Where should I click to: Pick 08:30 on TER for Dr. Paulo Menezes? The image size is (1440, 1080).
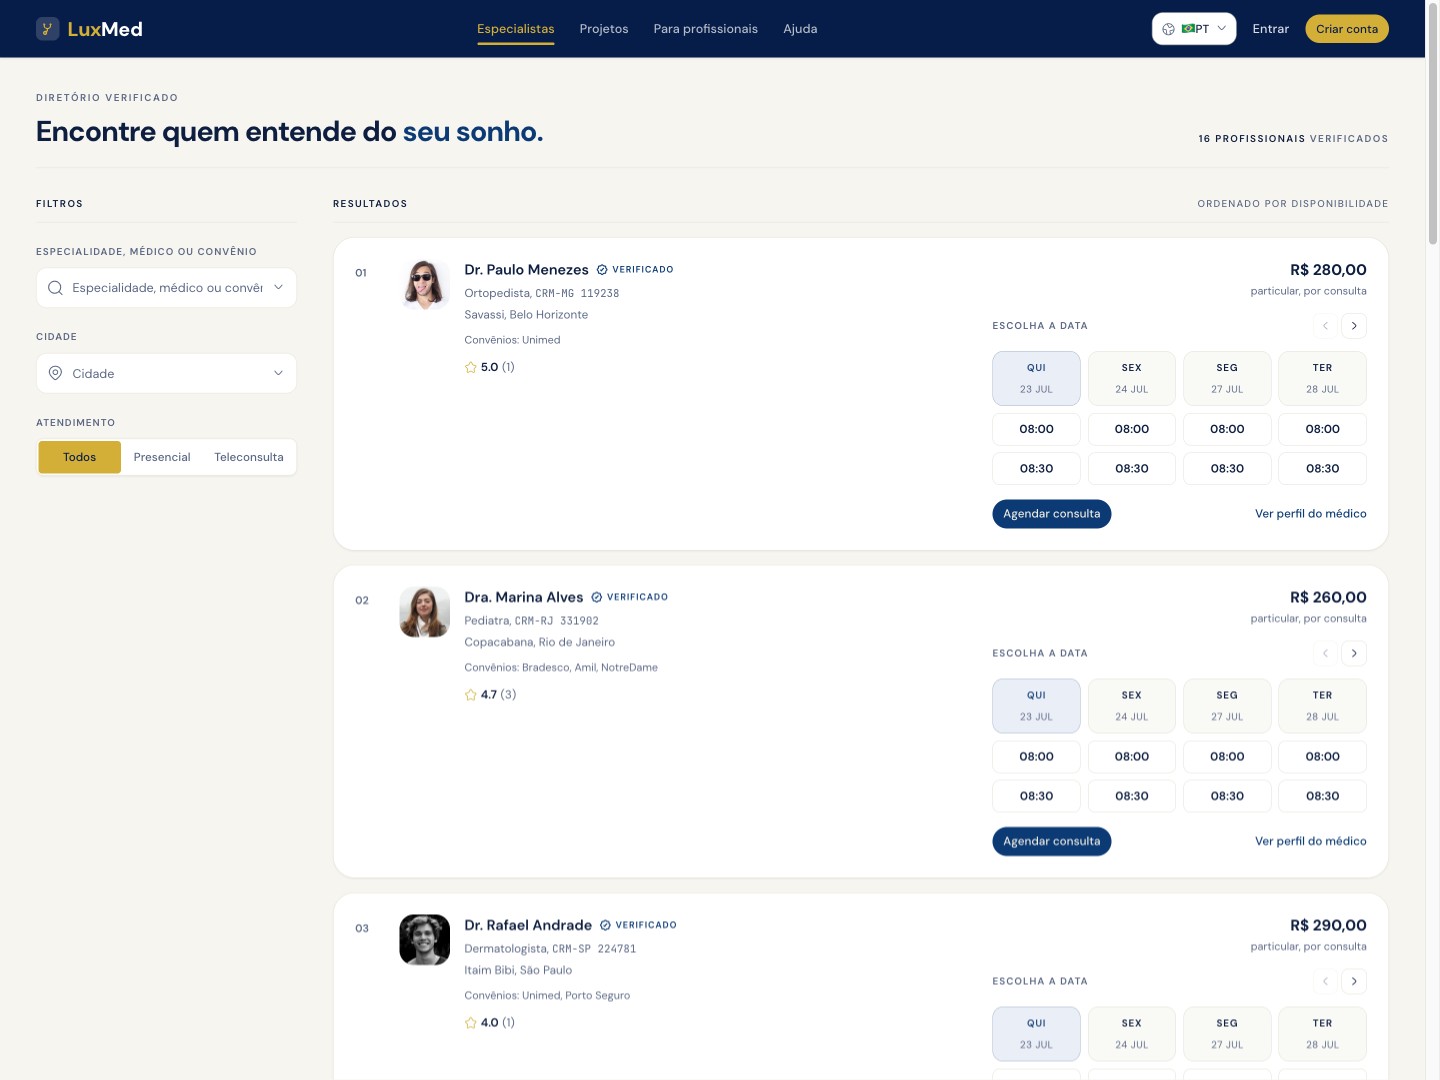[1322, 468]
